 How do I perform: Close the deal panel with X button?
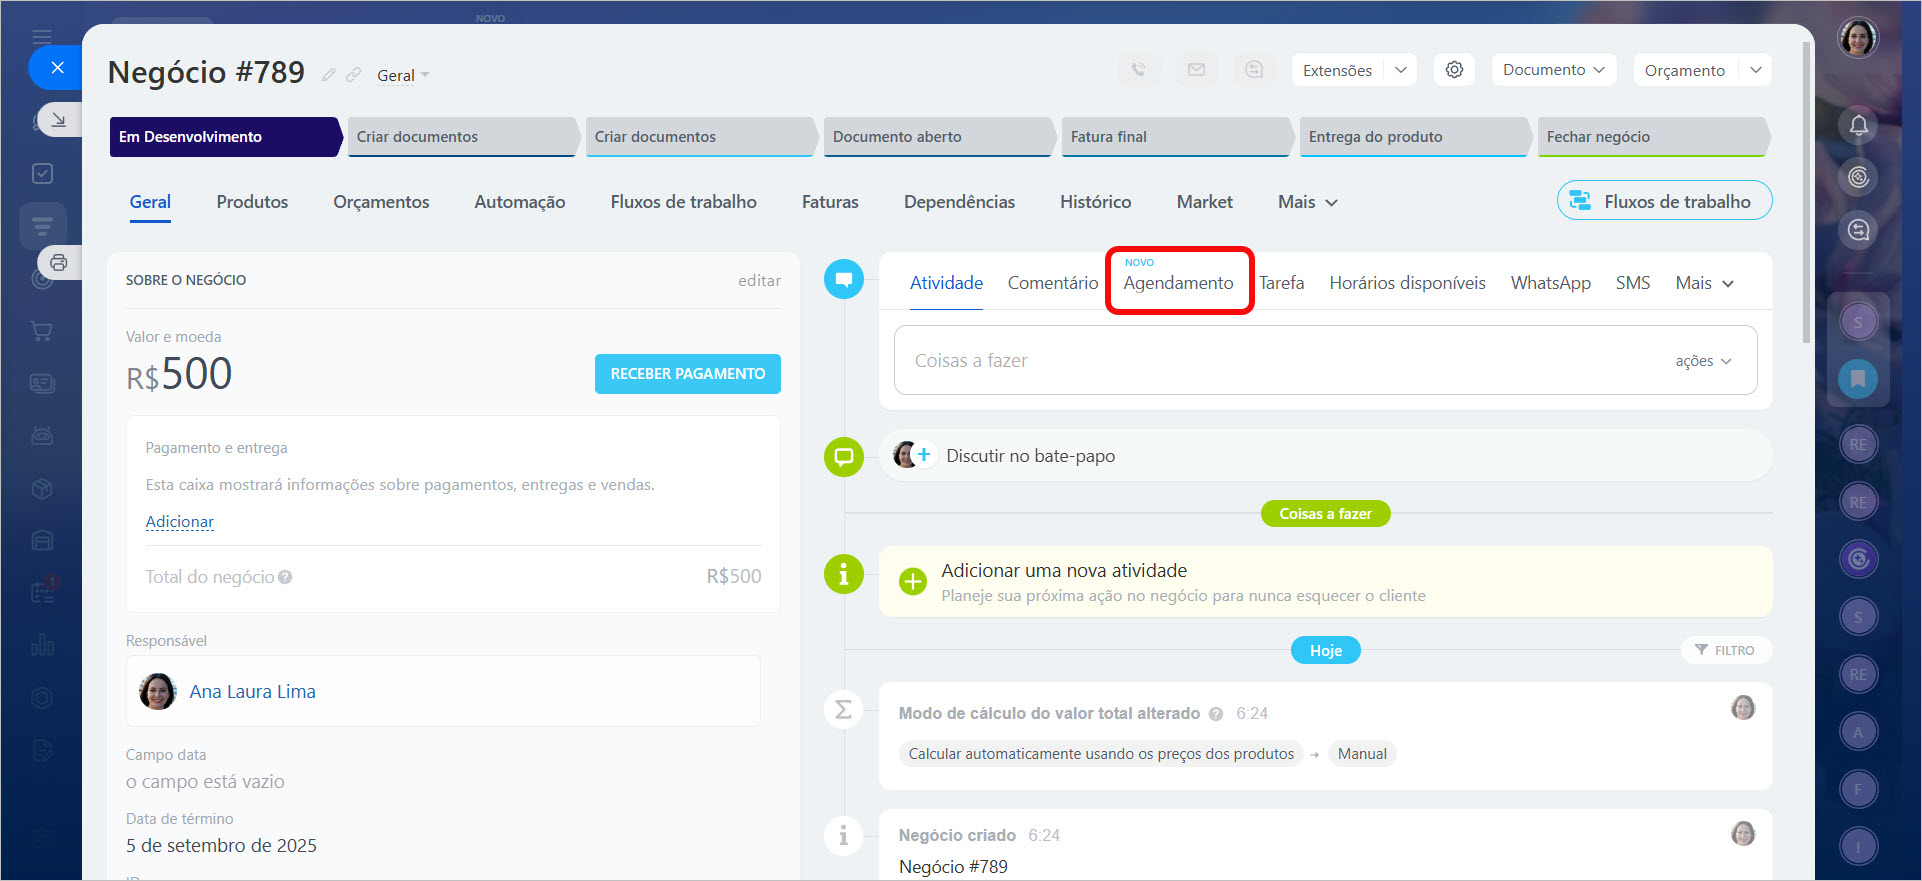click(x=57, y=68)
